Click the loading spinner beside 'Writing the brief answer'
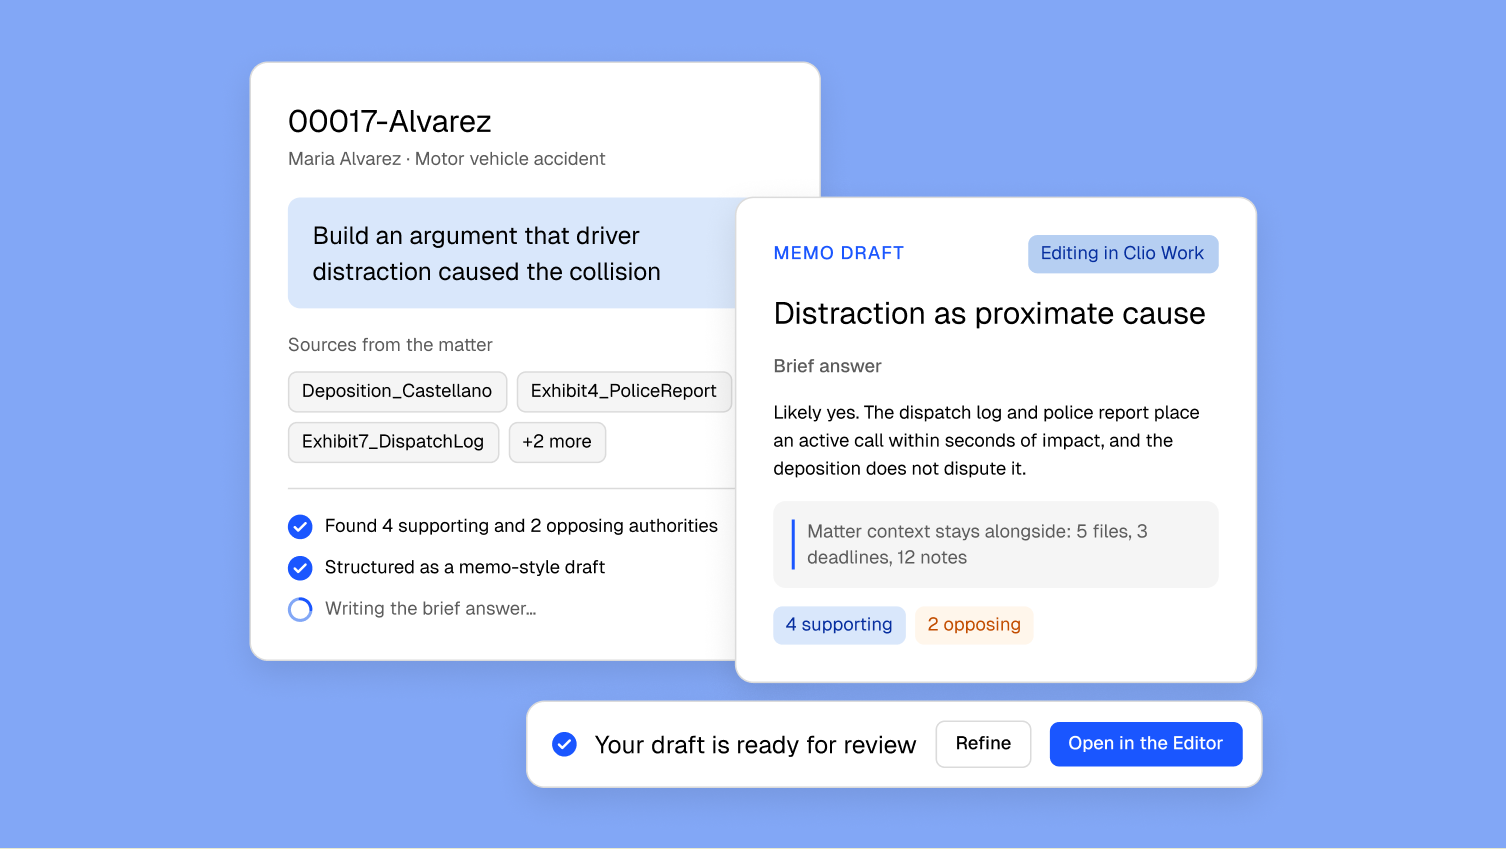This screenshot has height=849, width=1506. pos(300,609)
